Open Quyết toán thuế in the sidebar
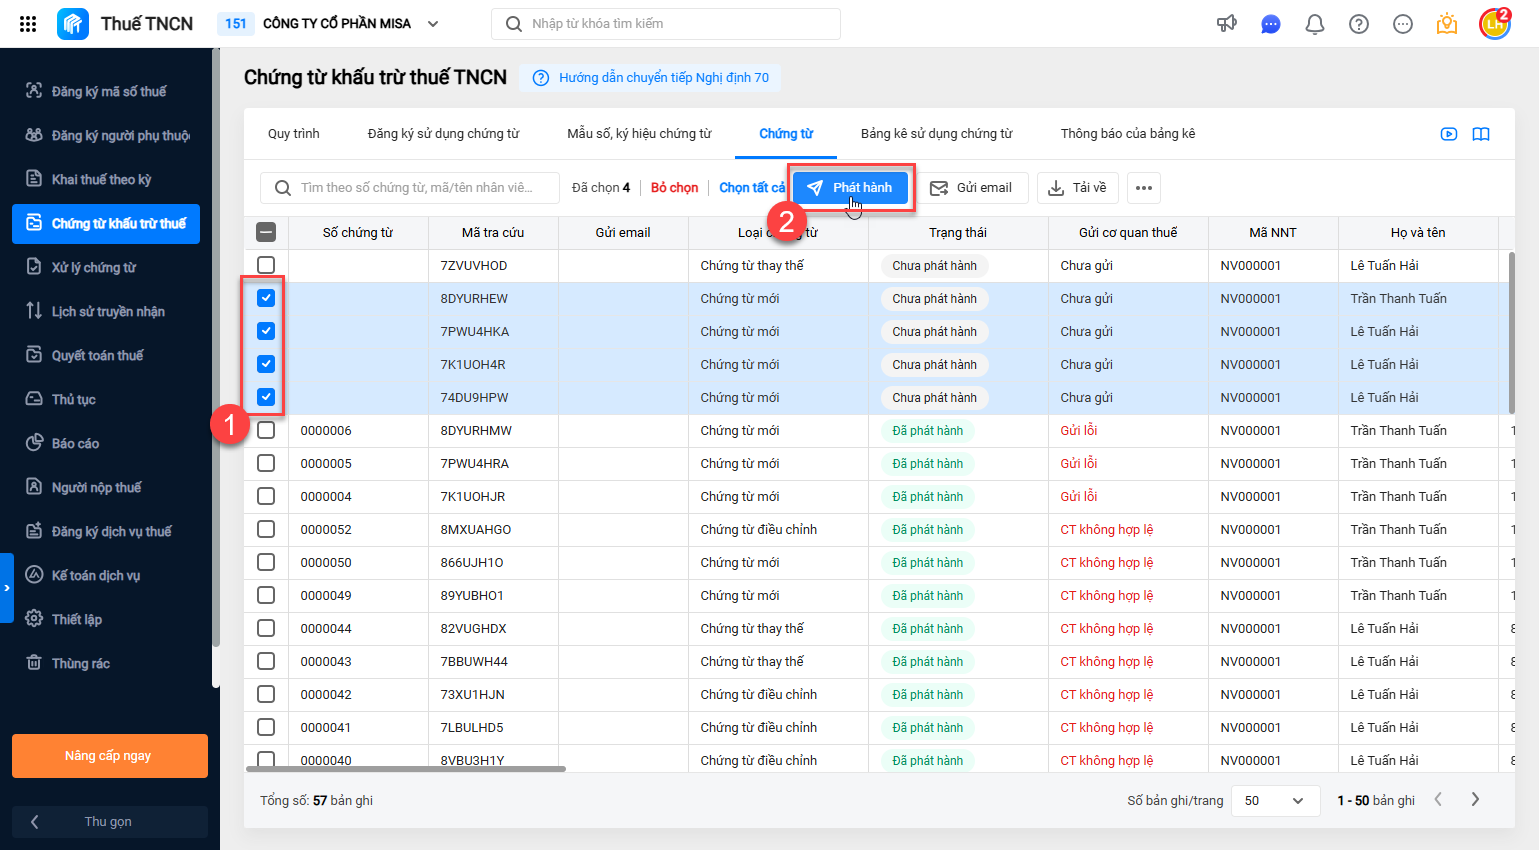1539x850 pixels. coord(98,355)
